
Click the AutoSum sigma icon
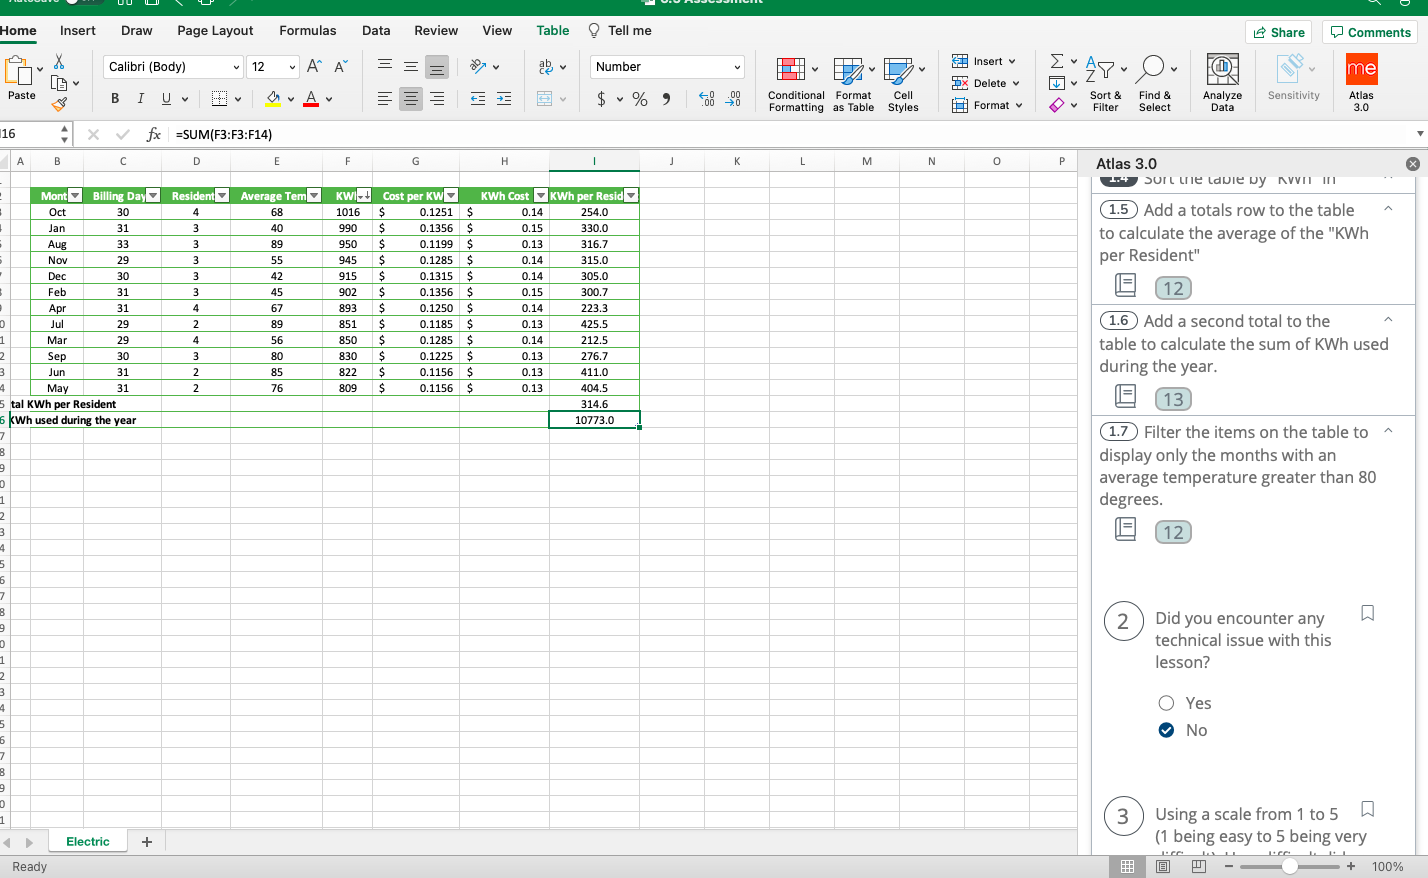[1057, 62]
